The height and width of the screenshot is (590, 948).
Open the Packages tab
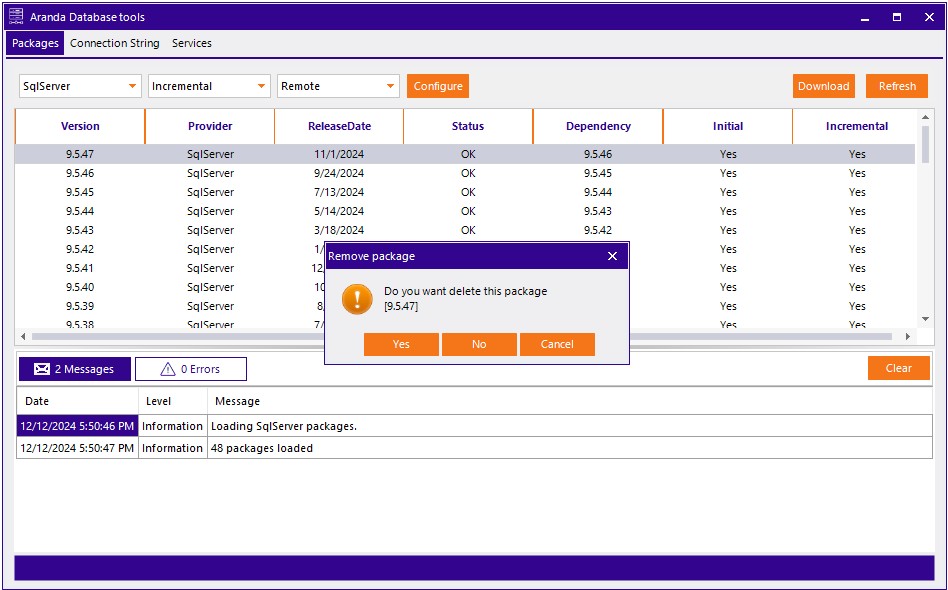pos(35,43)
